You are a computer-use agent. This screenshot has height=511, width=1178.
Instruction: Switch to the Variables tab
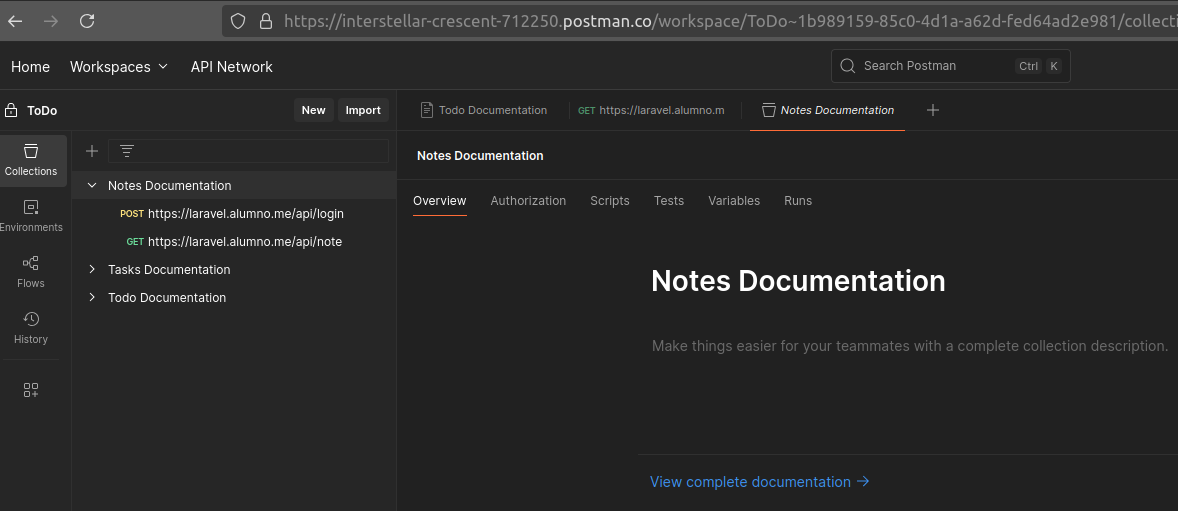coord(734,201)
